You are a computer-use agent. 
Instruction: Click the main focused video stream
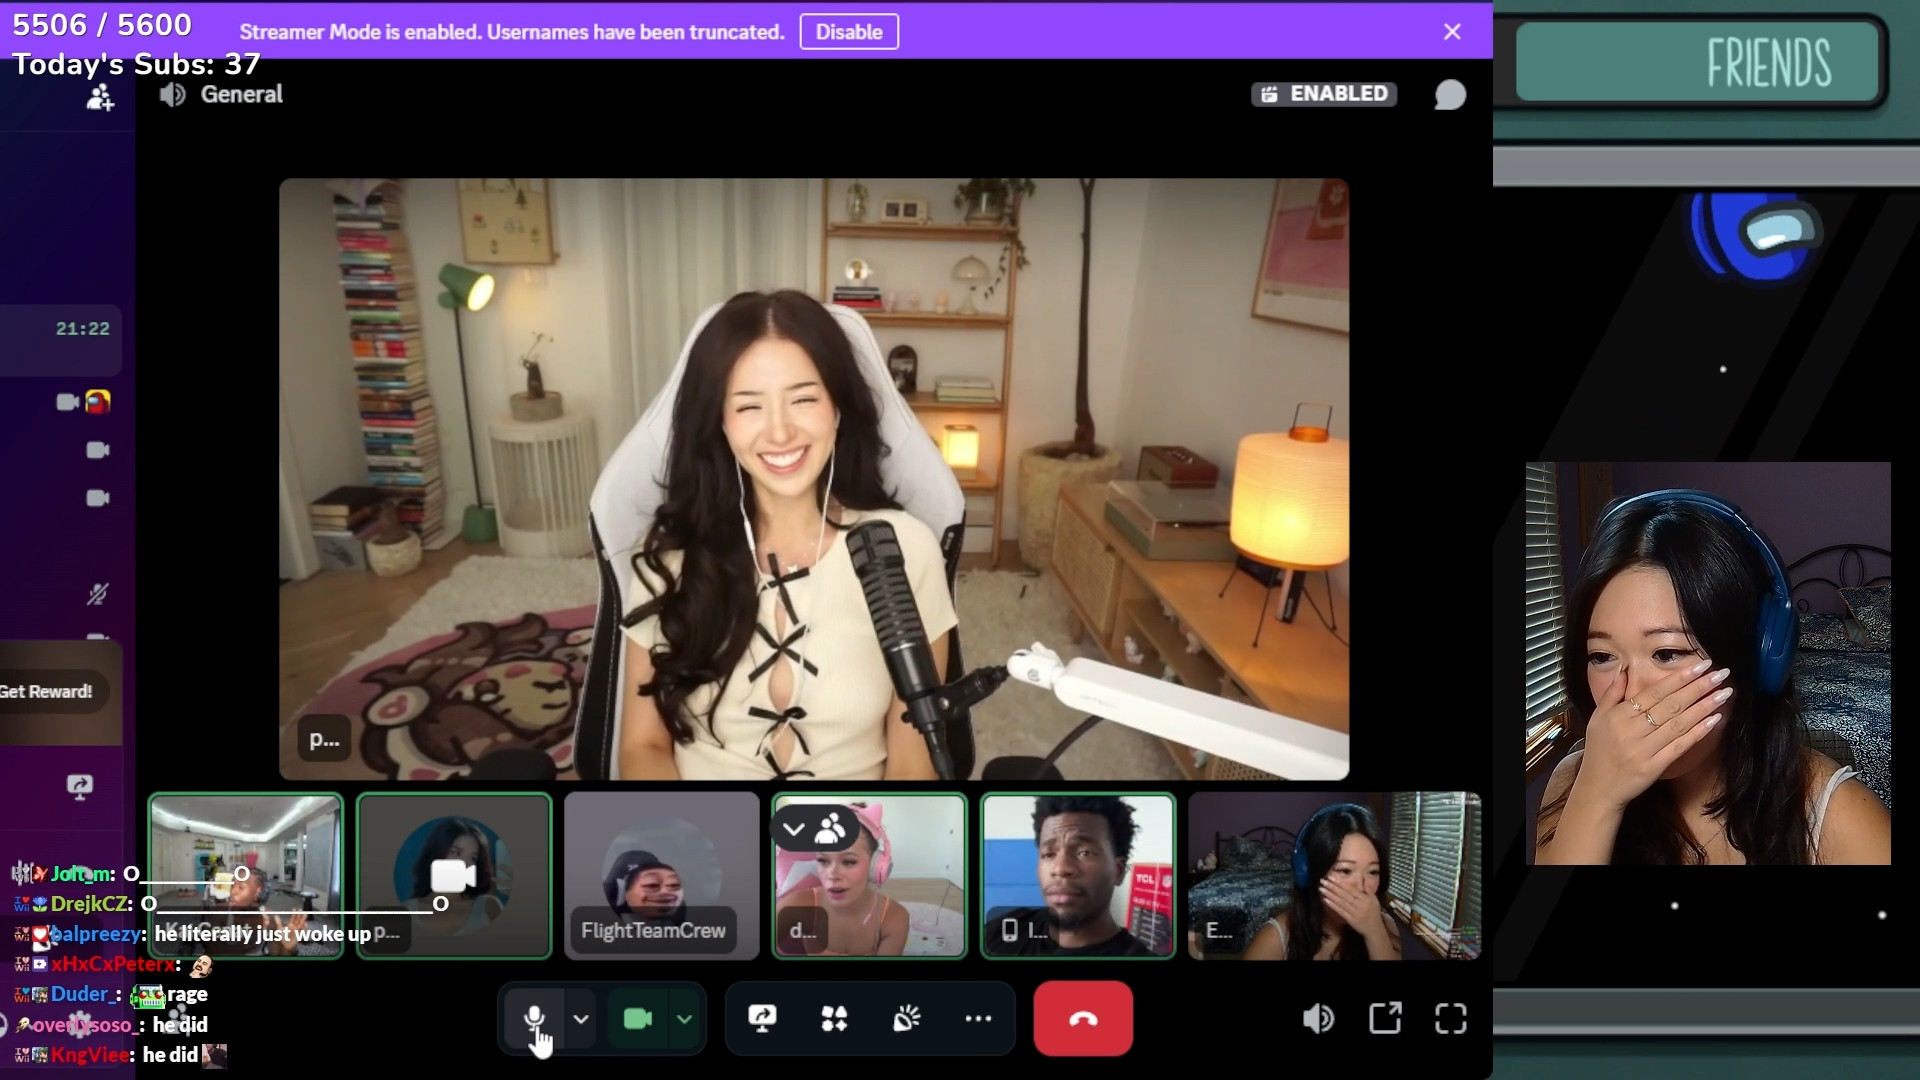pos(814,479)
